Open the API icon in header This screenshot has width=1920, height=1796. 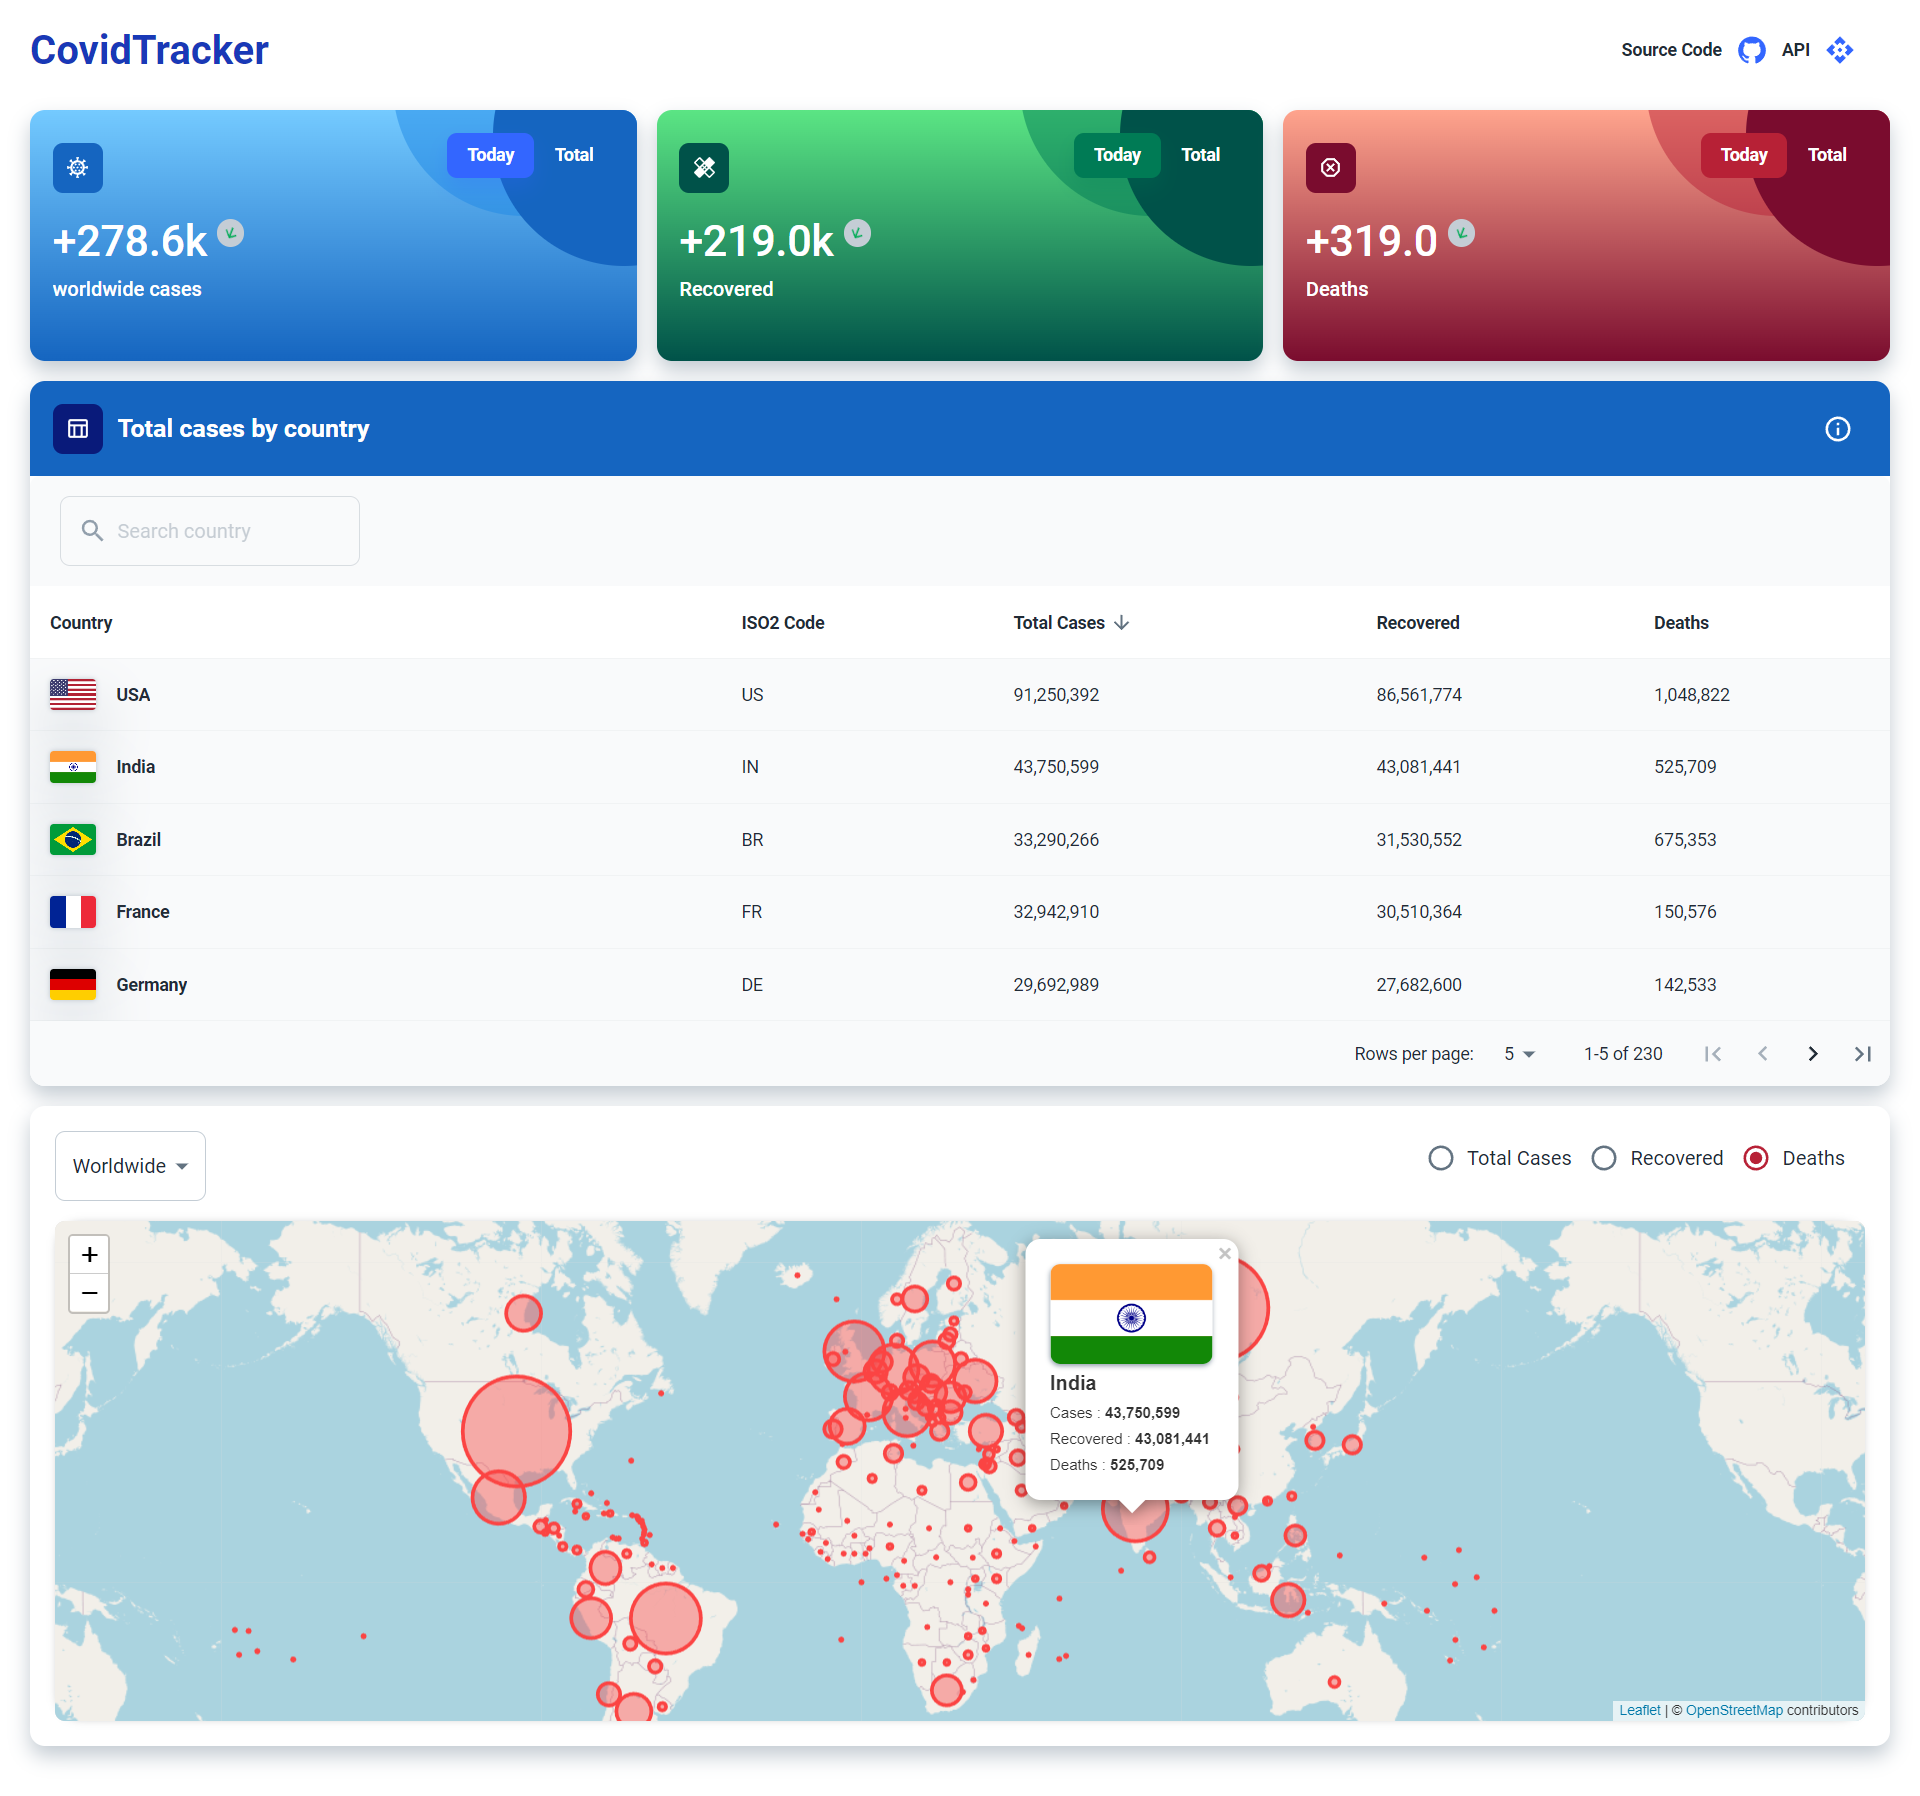point(1839,50)
